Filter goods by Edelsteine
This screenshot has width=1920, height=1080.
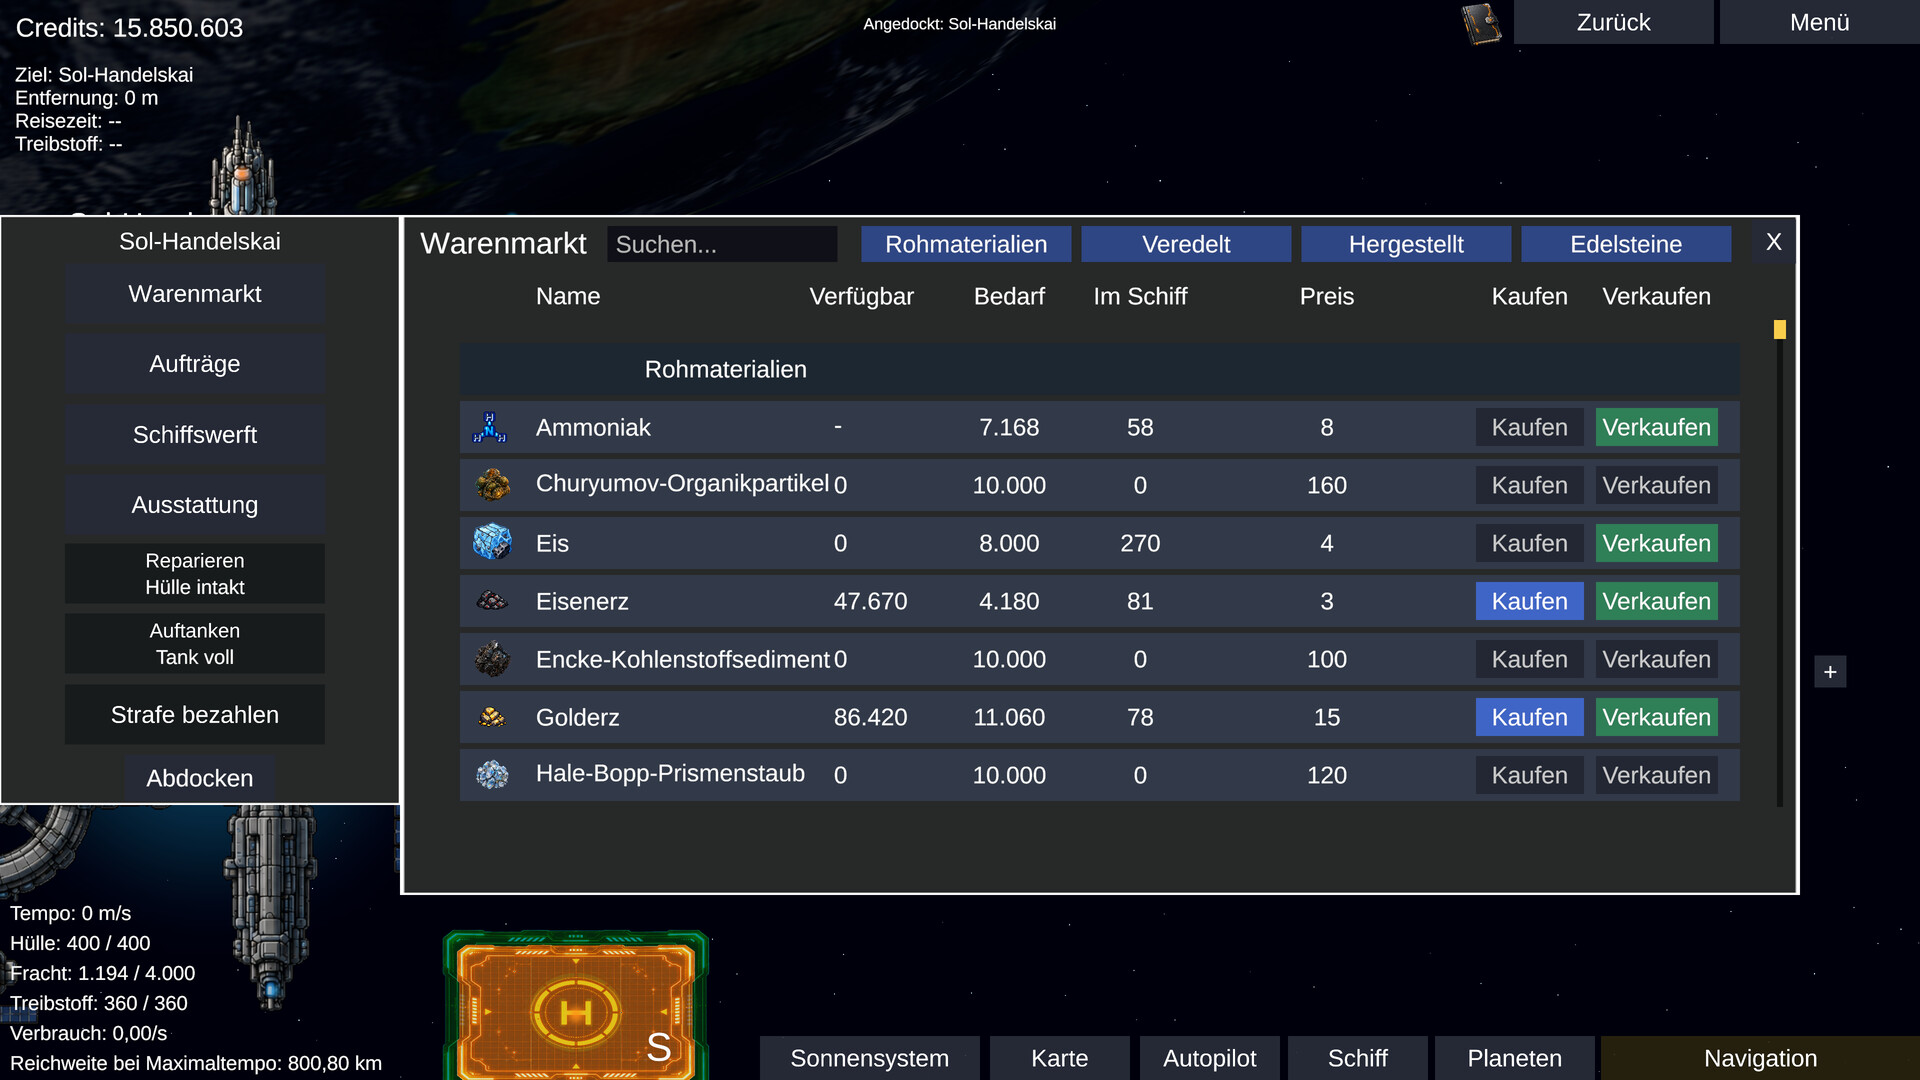coord(1626,244)
